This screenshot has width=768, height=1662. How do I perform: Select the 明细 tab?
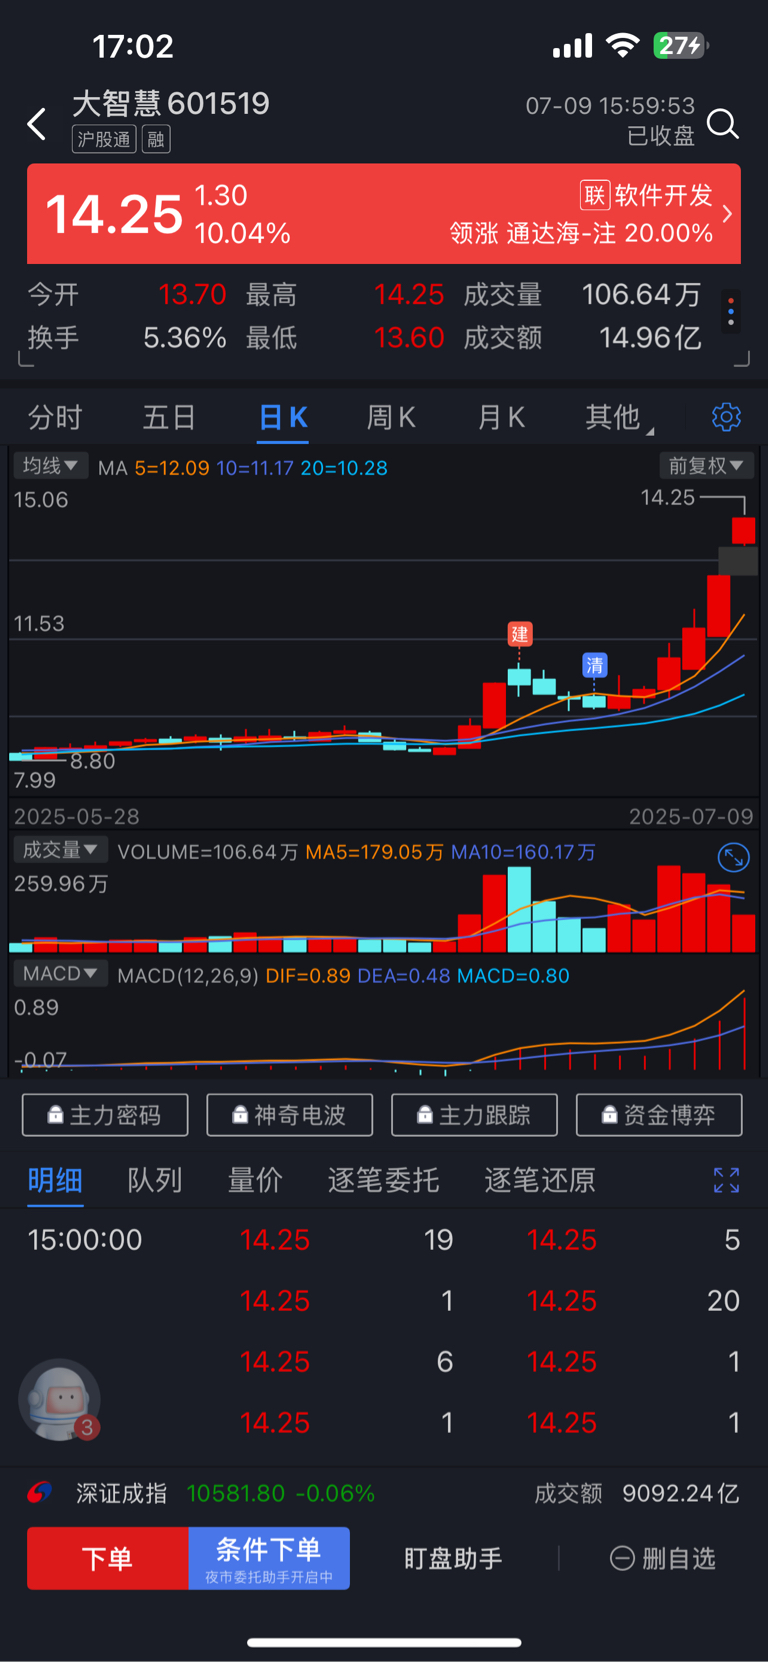pos(55,1180)
